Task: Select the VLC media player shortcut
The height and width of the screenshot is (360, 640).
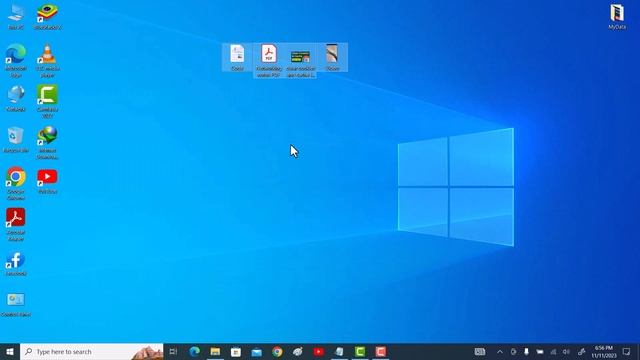Action: click(x=47, y=60)
